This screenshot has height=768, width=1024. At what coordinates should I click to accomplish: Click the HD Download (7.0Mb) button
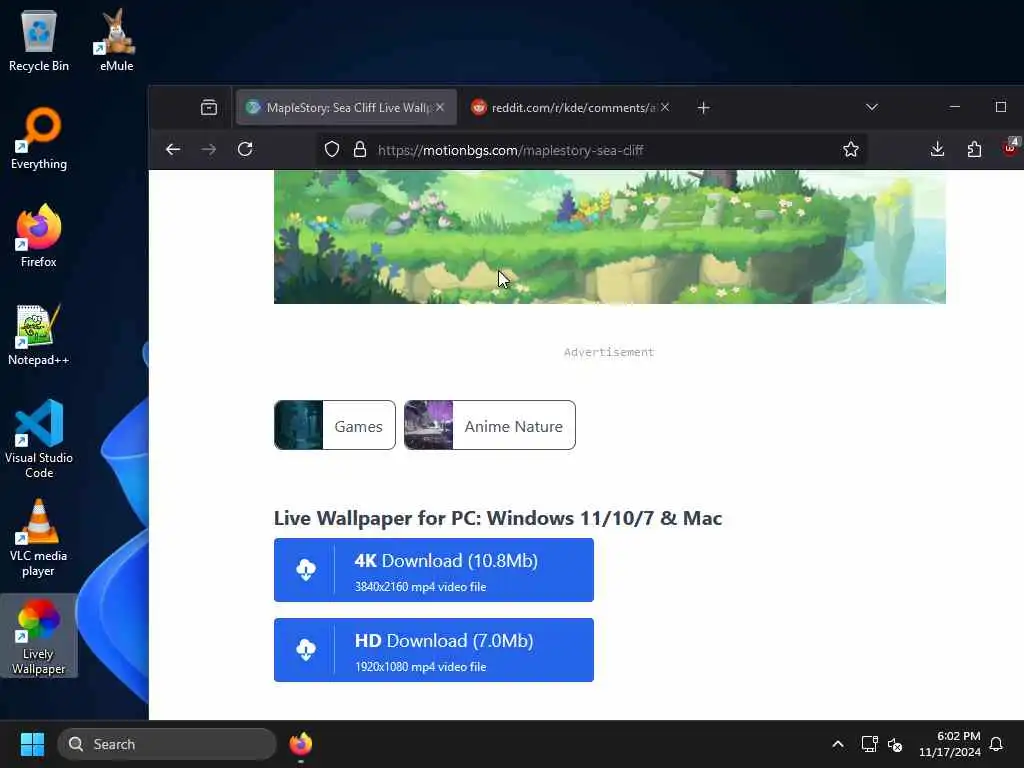point(434,650)
